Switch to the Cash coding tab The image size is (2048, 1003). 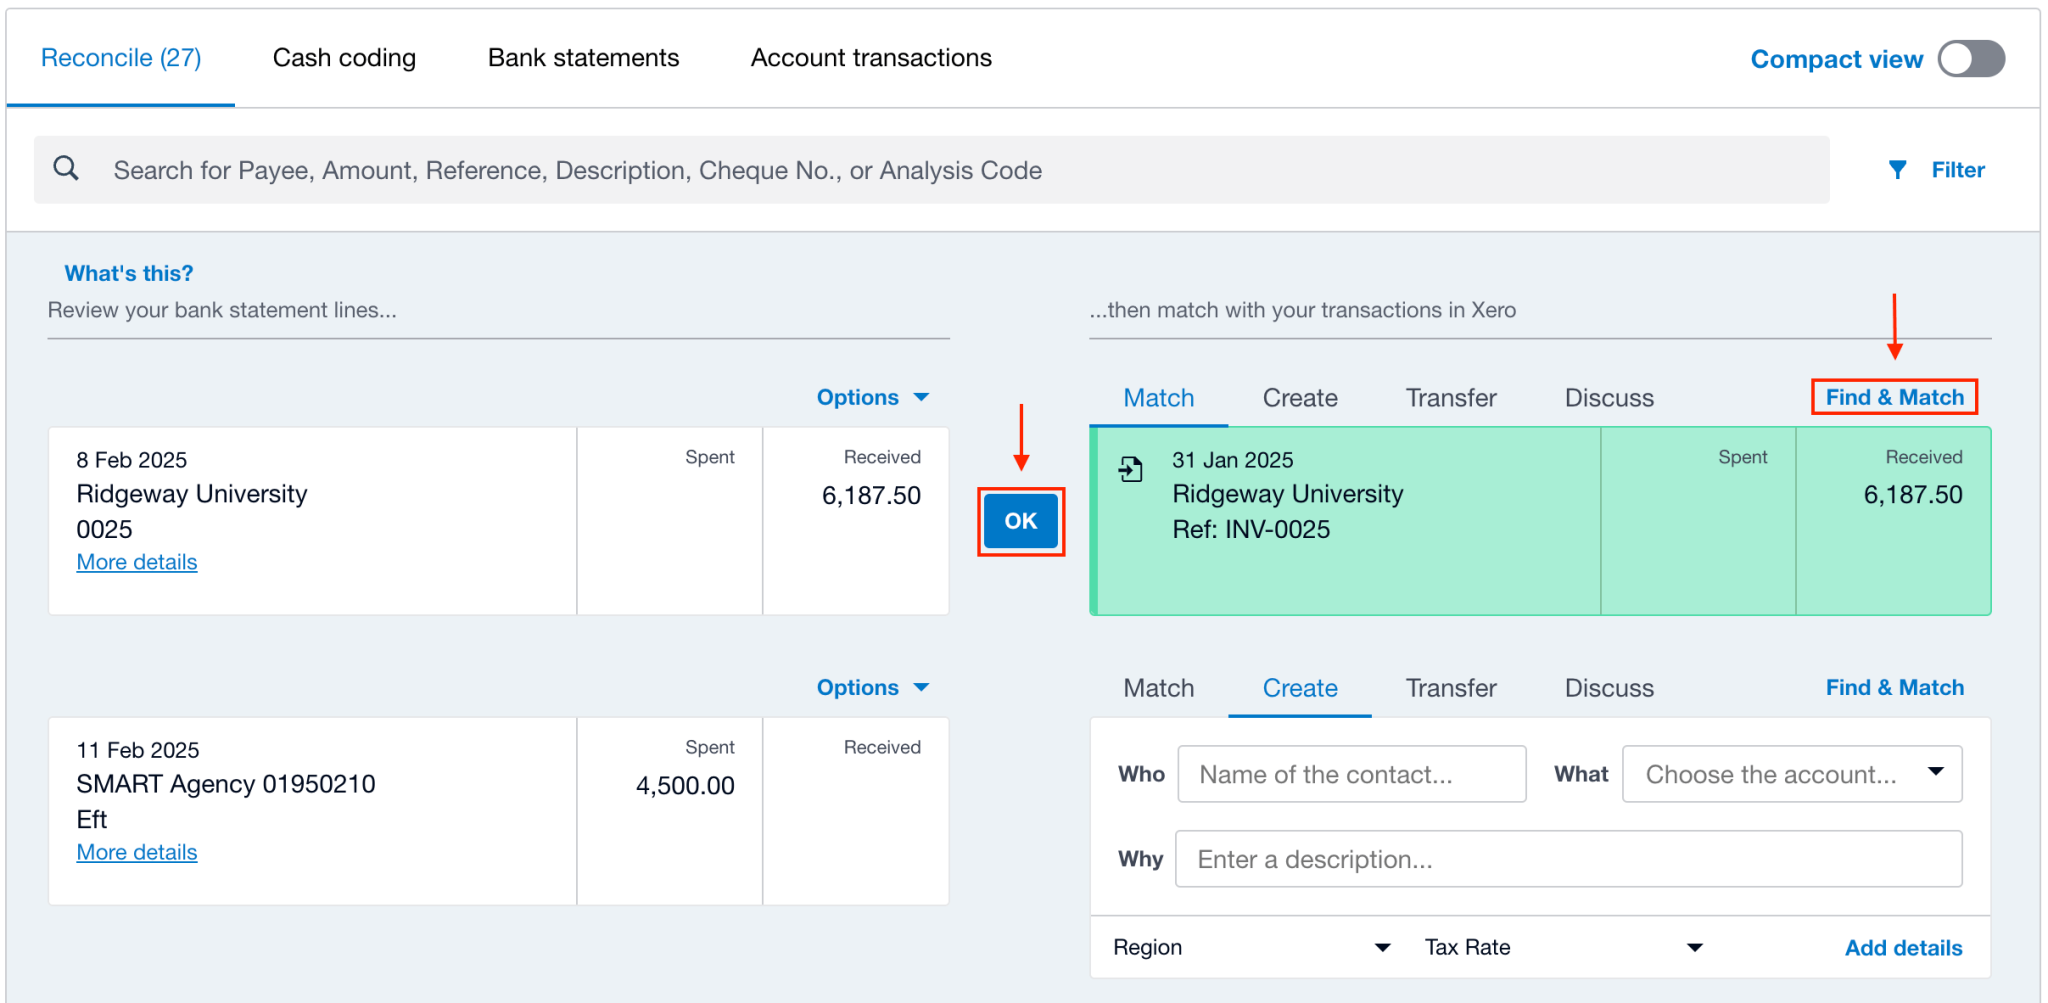click(x=344, y=57)
